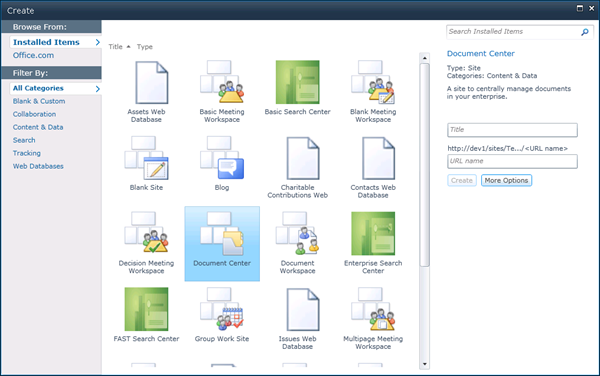
Task: Filter by All Categories
Action: tap(38, 88)
